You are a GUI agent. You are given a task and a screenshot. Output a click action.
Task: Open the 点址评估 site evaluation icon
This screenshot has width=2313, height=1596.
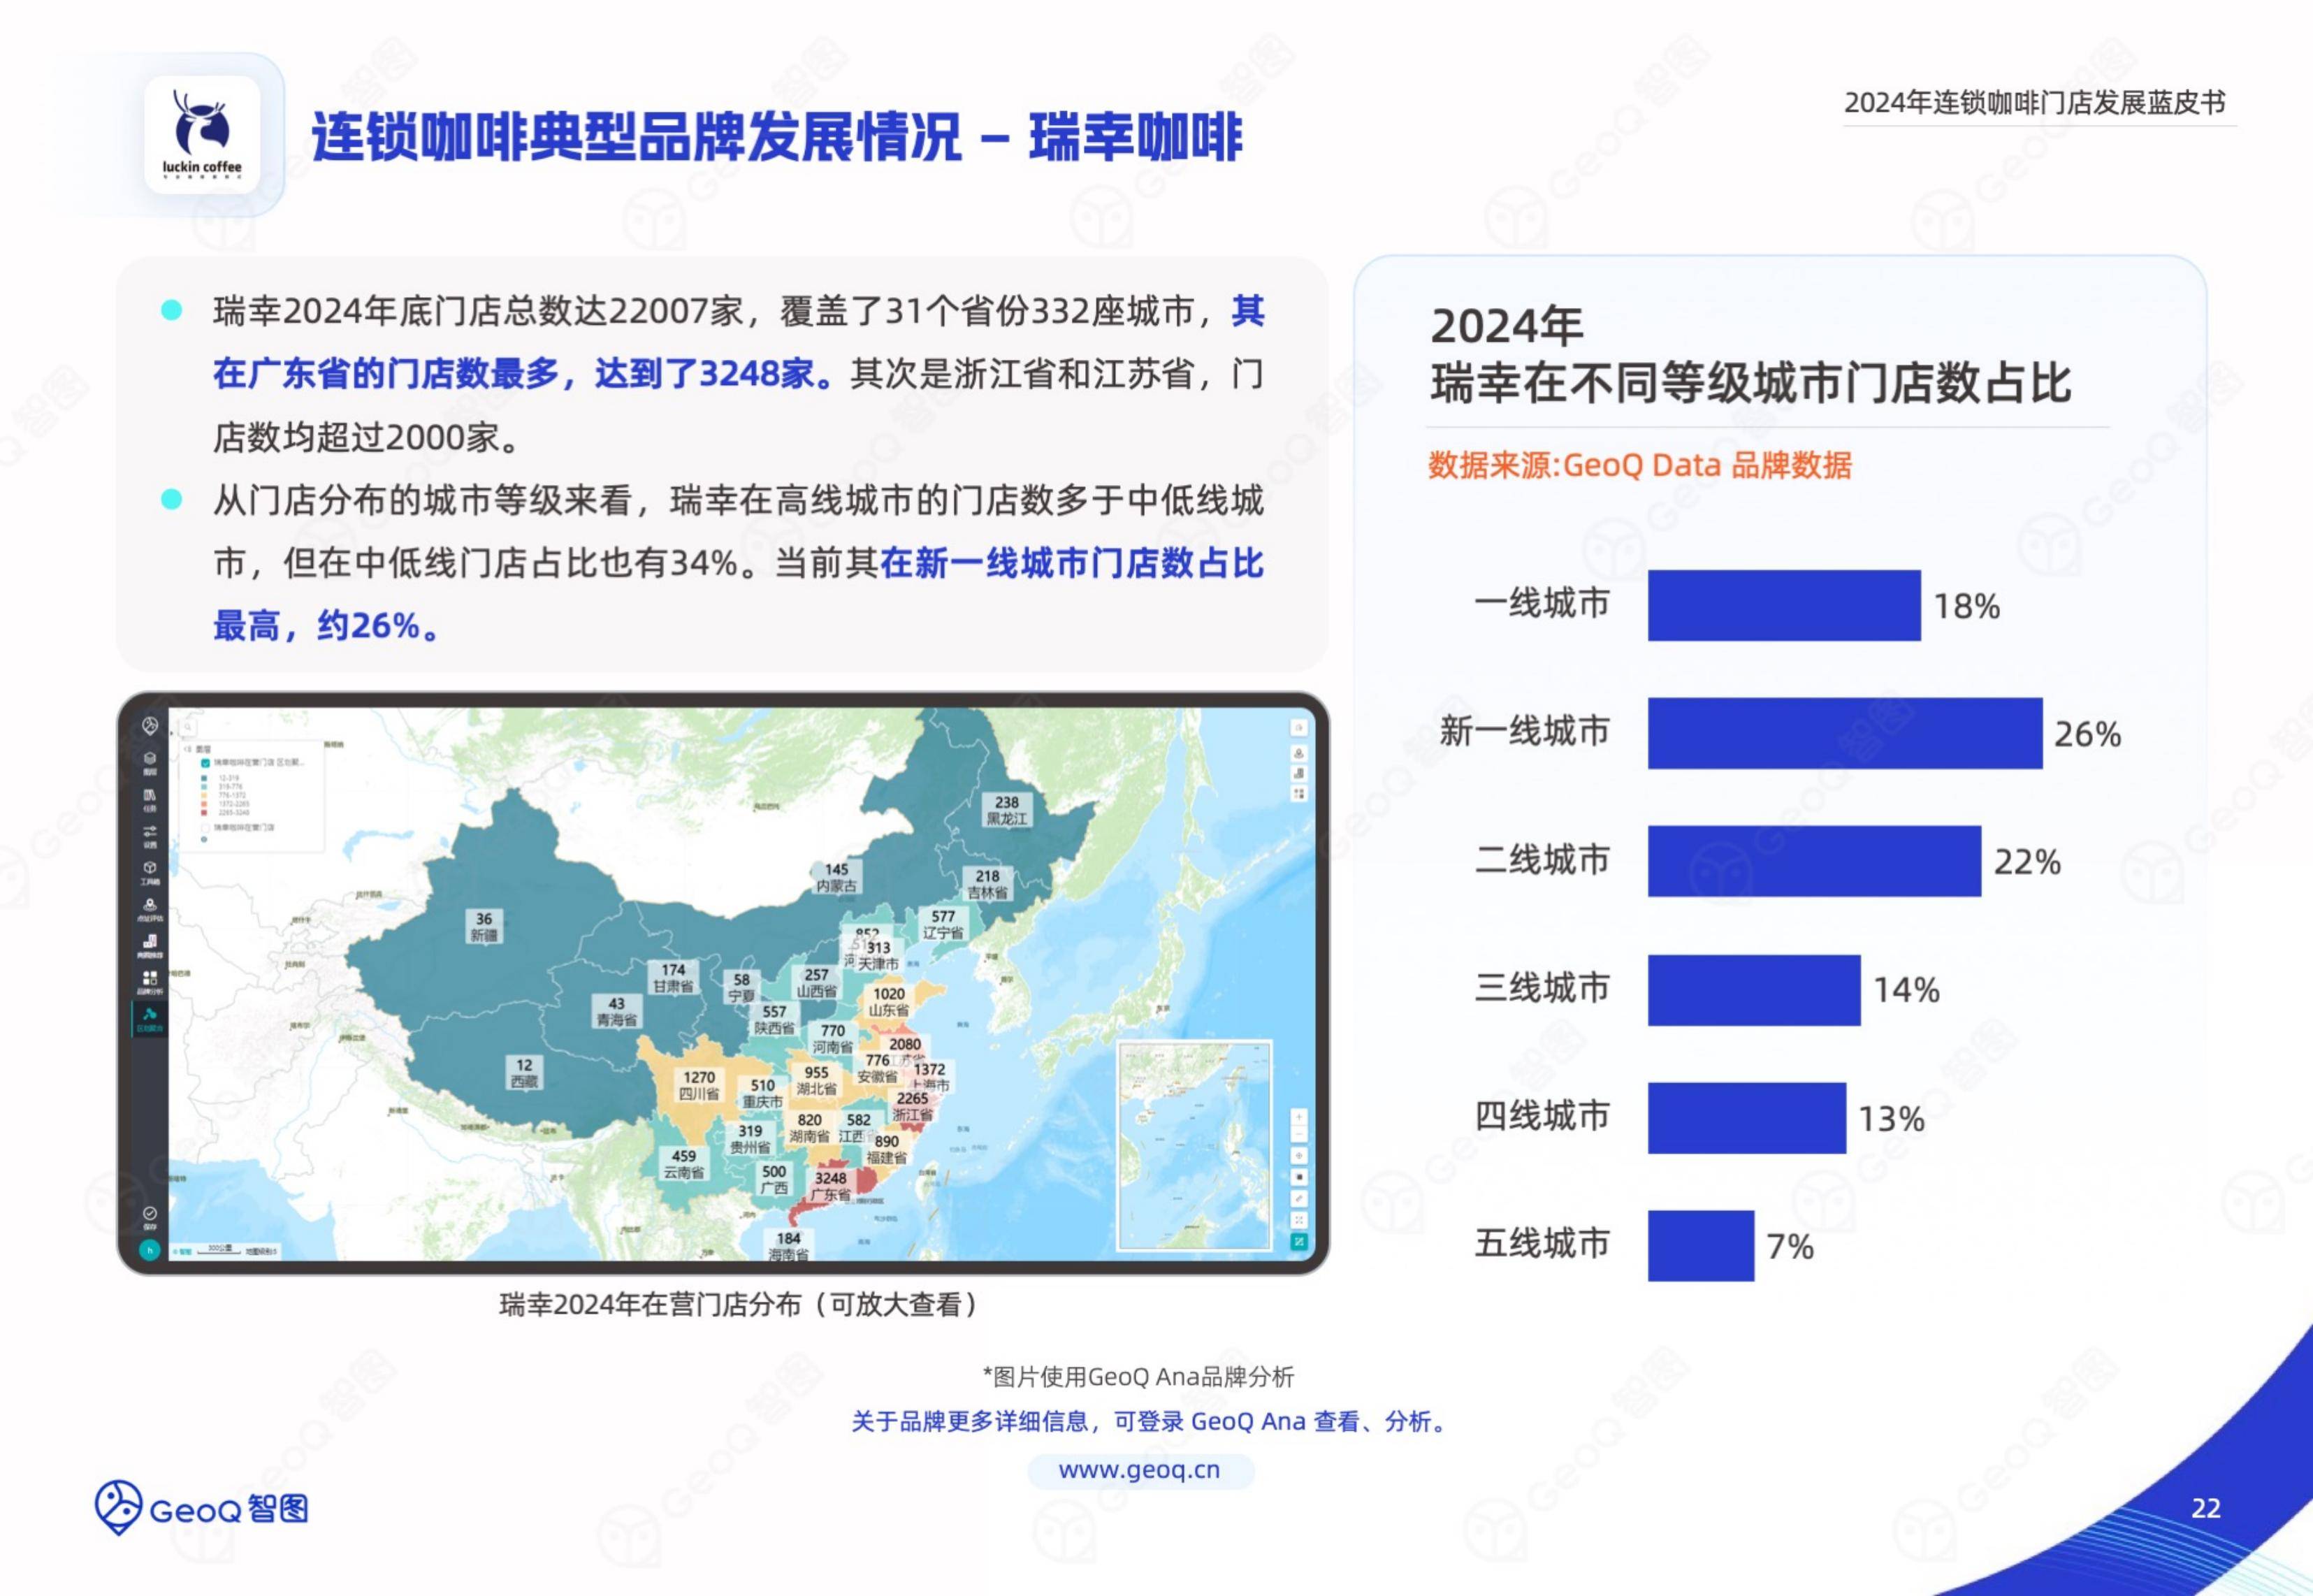(x=150, y=910)
